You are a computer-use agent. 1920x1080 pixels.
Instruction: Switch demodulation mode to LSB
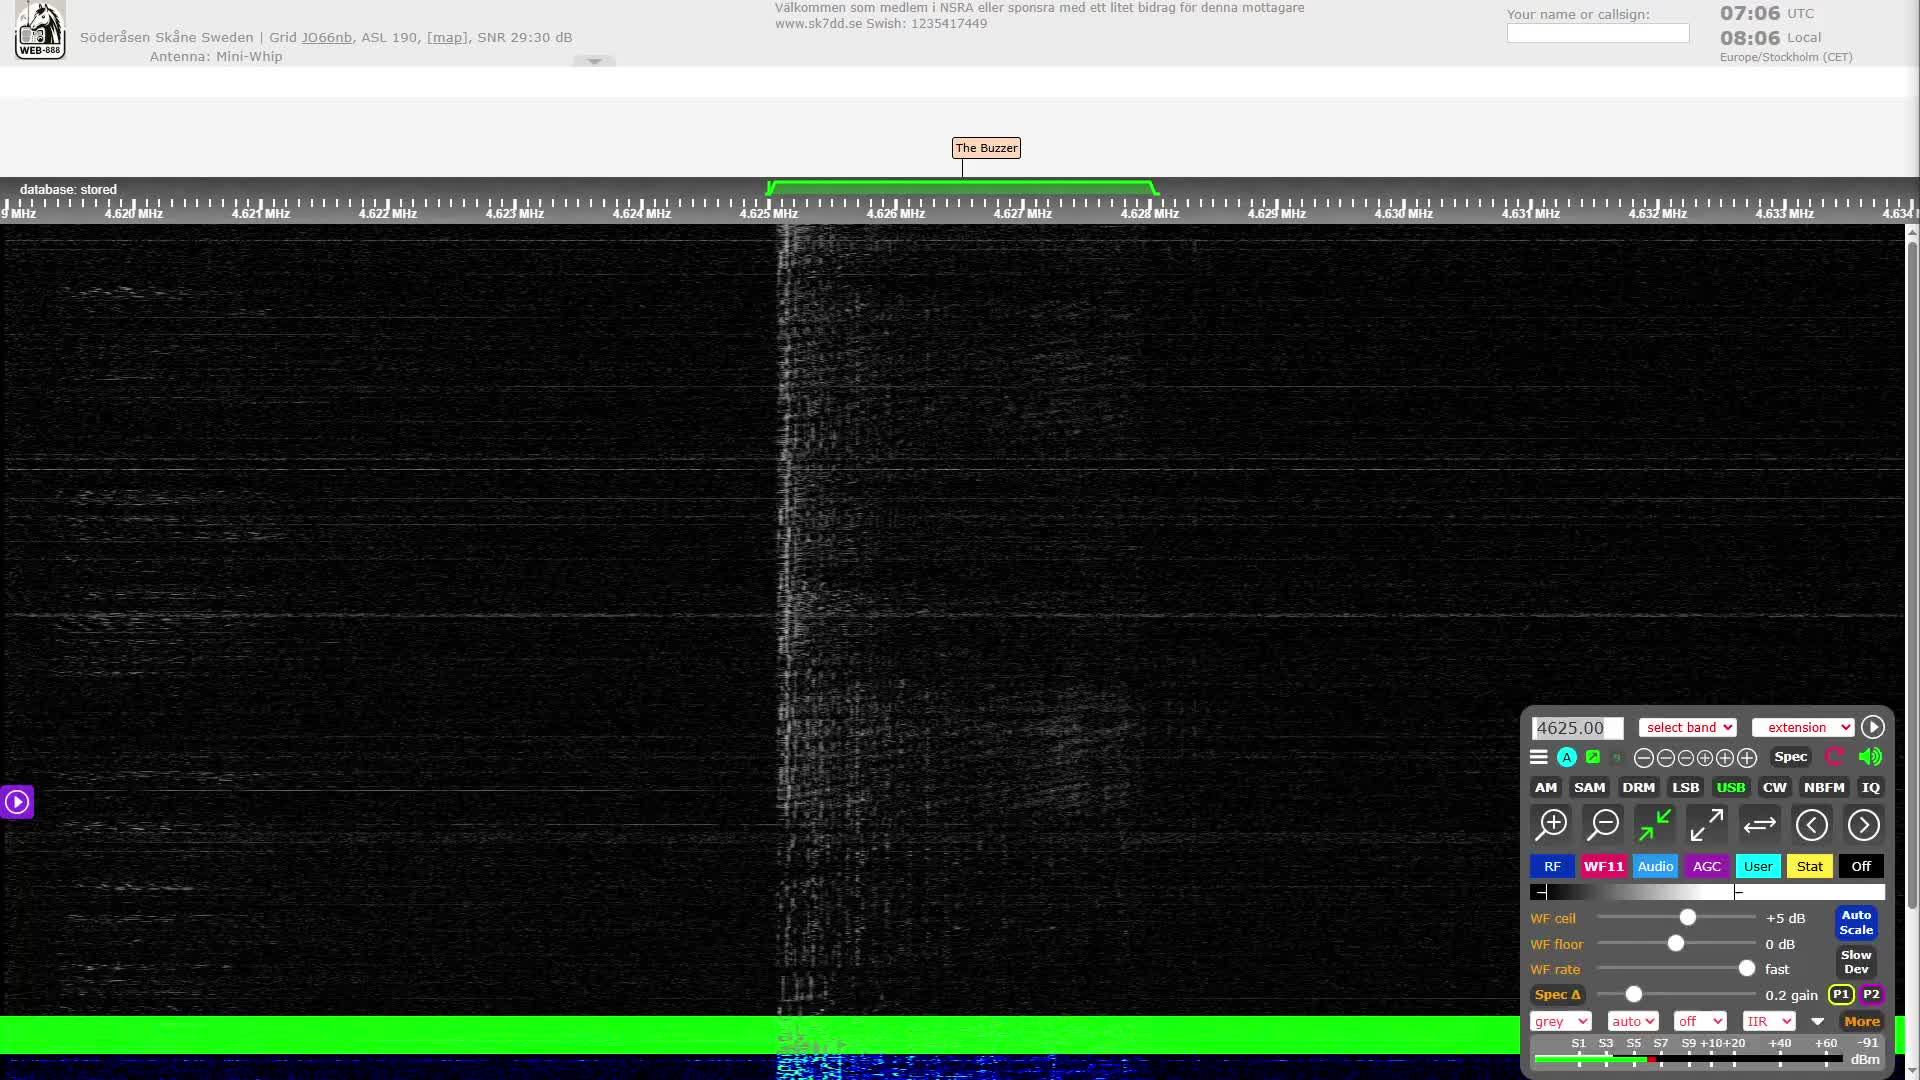click(1685, 787)
